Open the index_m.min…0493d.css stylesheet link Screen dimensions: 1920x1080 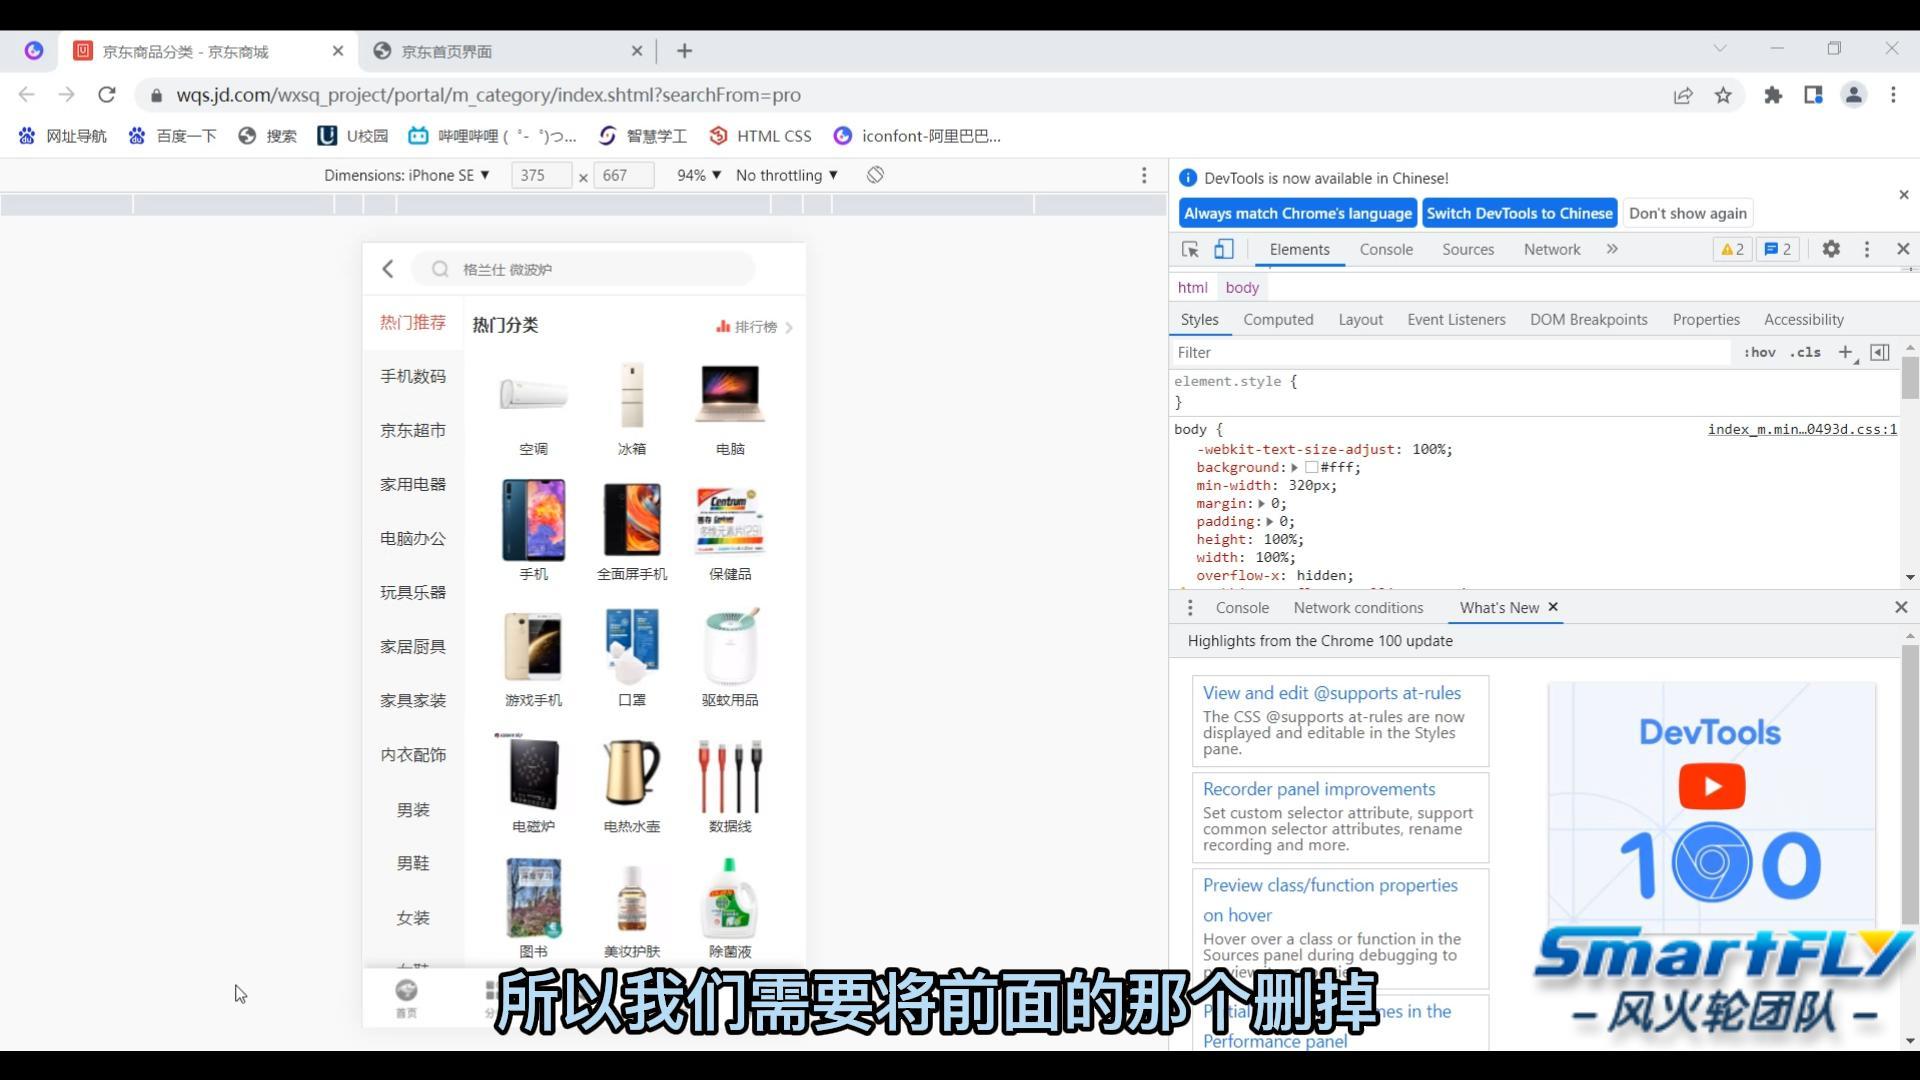[x=1800, y=429]
